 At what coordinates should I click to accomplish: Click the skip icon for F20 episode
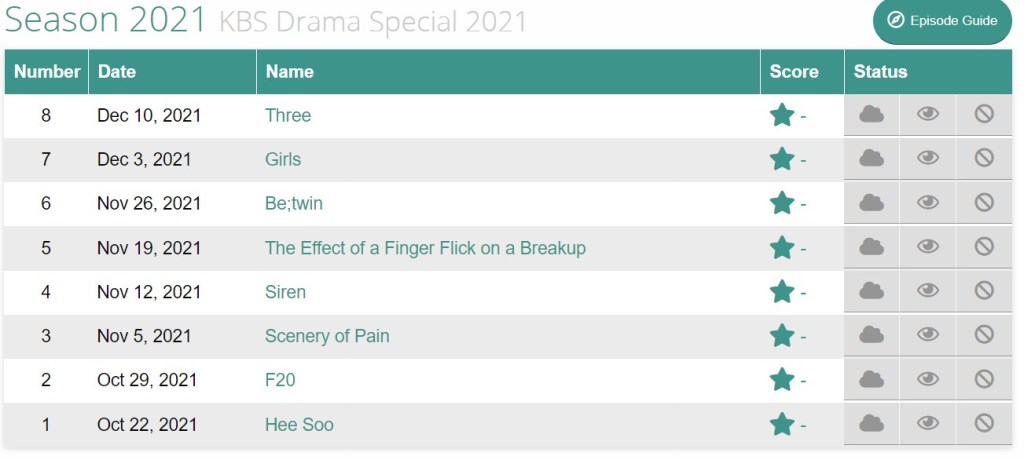tap(984, 380)
